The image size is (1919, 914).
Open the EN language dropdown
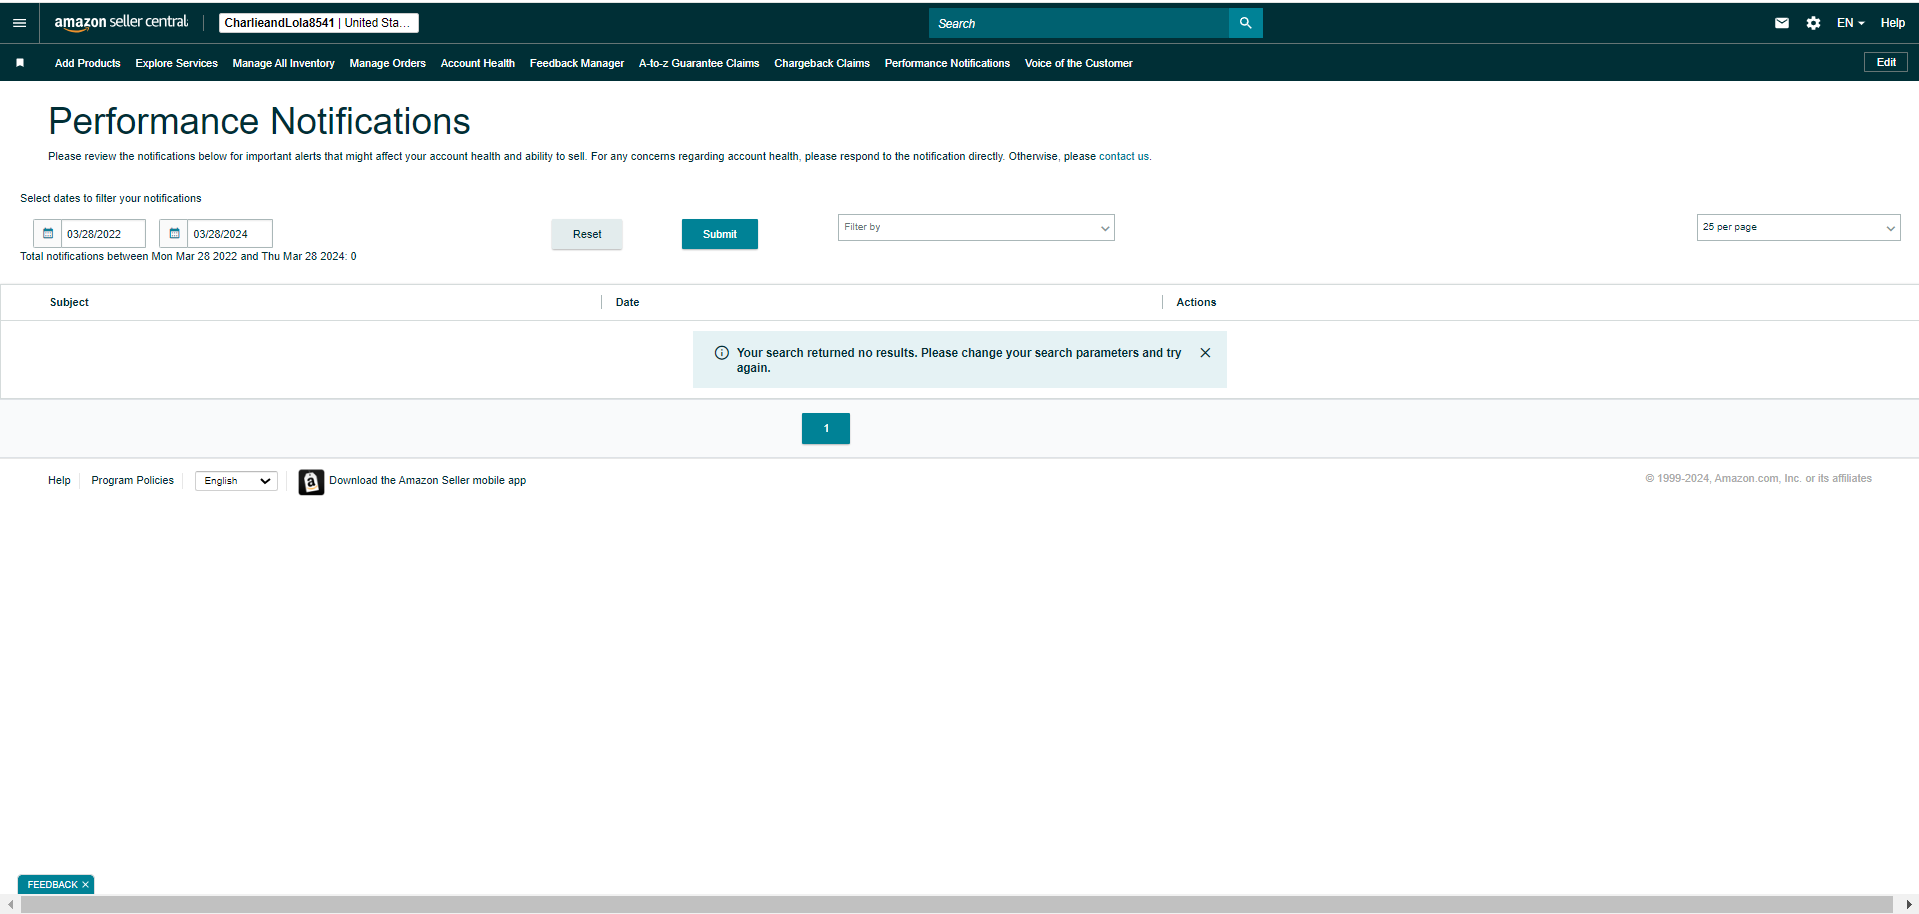pyautogui.click(x=1850, y=23)
